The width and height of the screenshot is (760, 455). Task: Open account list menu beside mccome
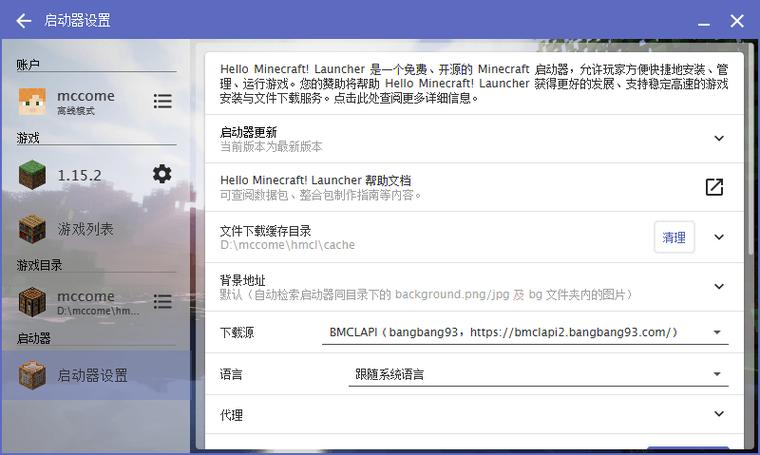(x=162, y=101)
